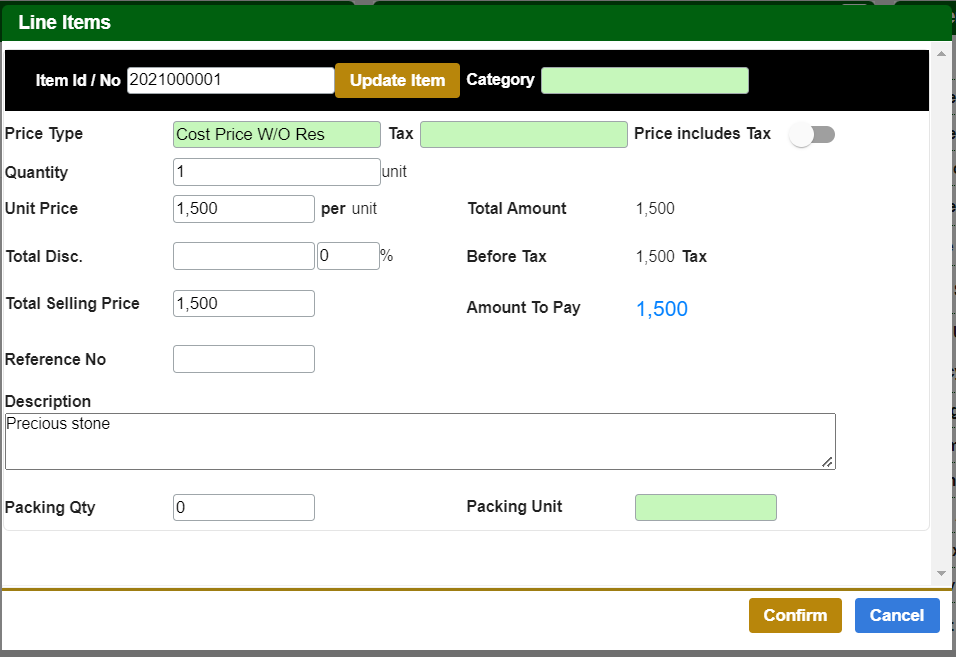Open the Tax selection field
Screen dimensions: 956x657
tap(523, 133)
